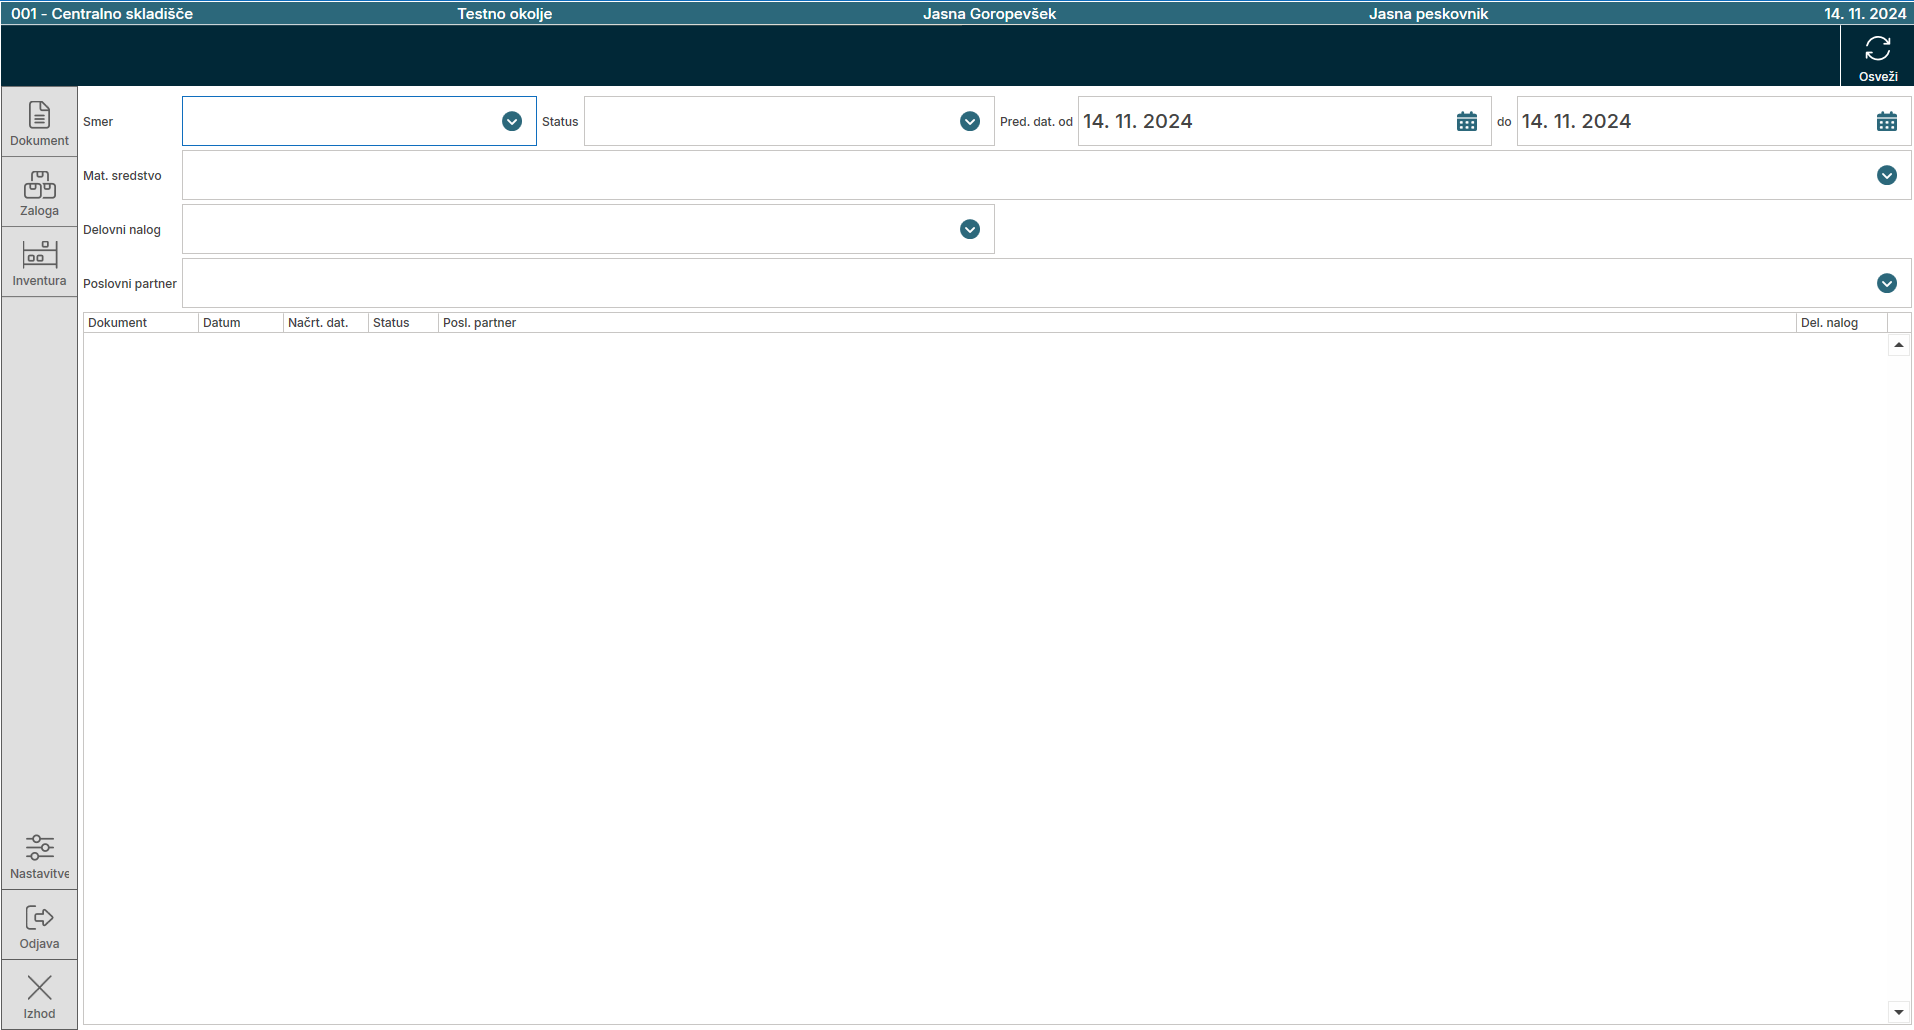The image size is (1914, 1030).
Task: Click the scrollbar up arrow
Action: click(x=1898, y=345)
